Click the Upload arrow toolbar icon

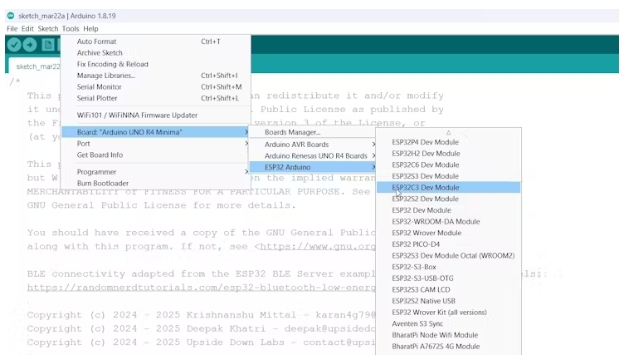30,45
